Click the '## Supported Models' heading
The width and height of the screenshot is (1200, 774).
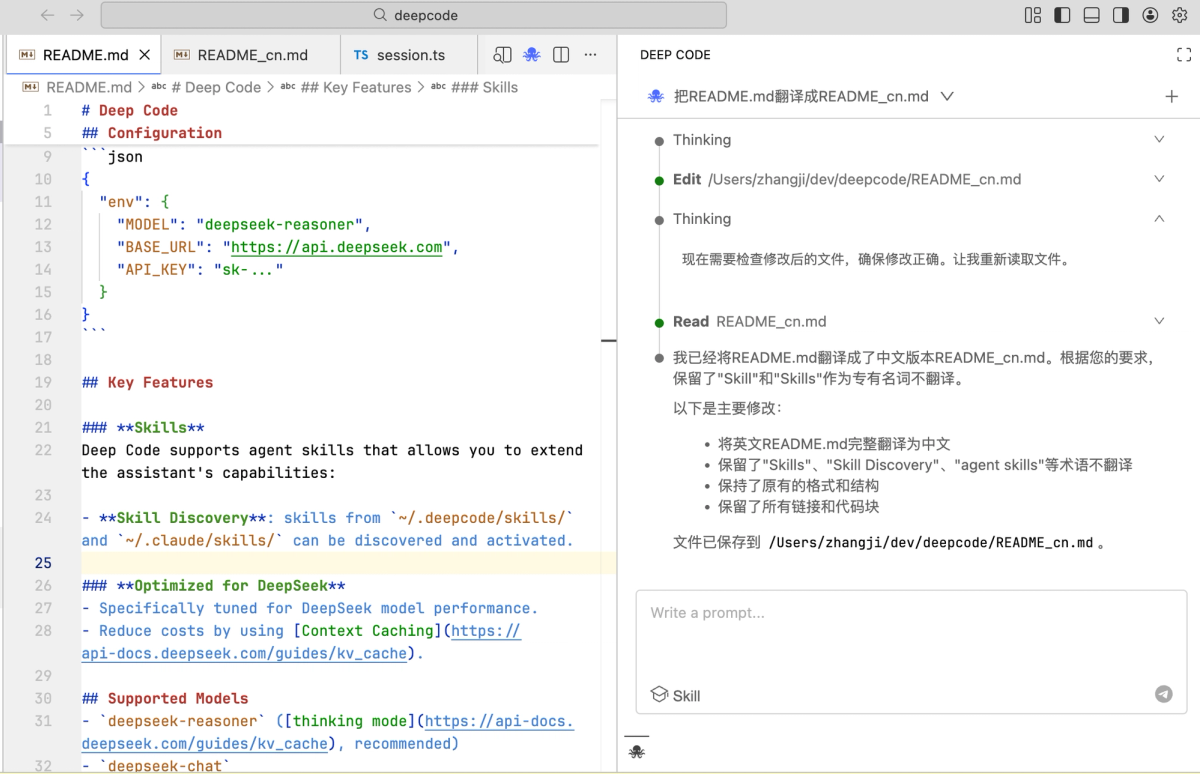coord(165,699)
